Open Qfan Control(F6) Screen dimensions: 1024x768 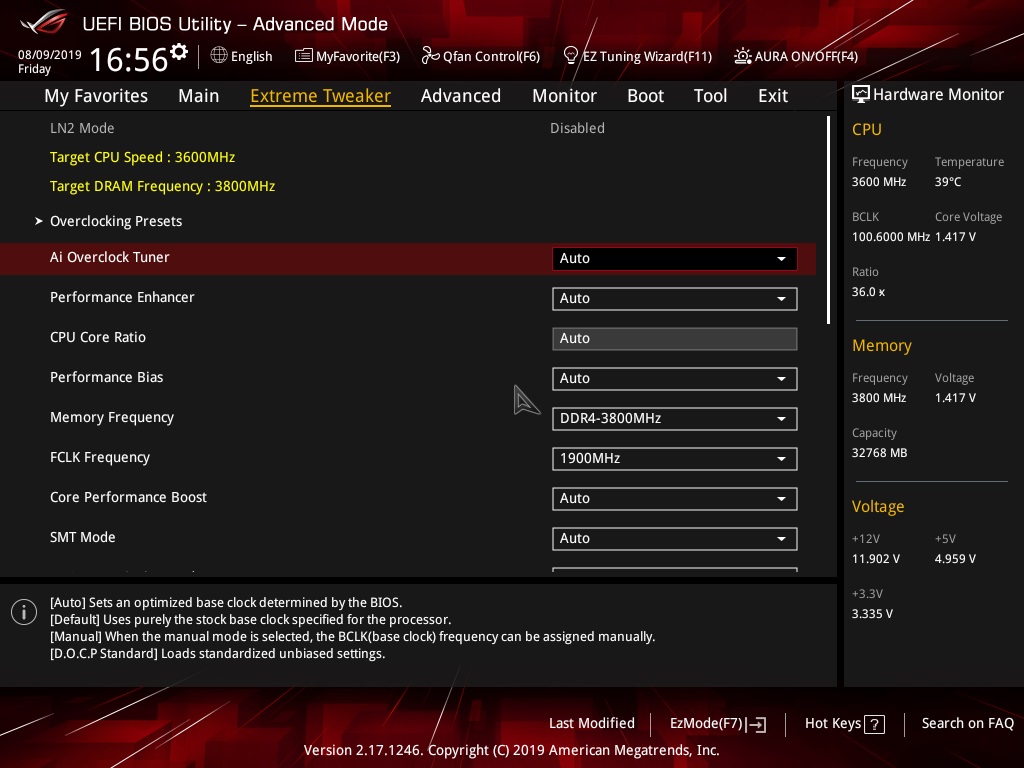[x=481, y=56]
